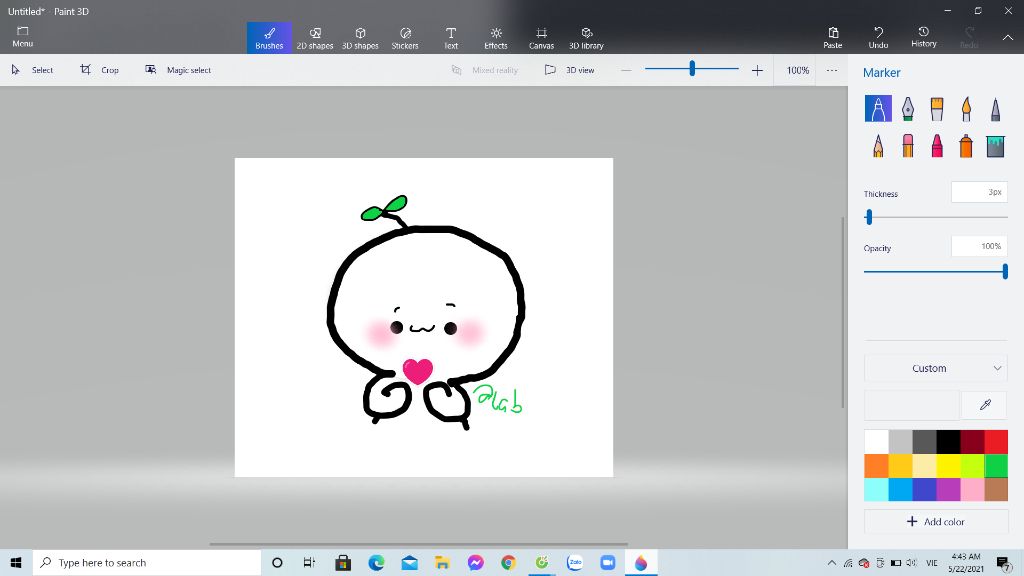
Task: Open the 2D shapes tab
Action: click(315, 37)
